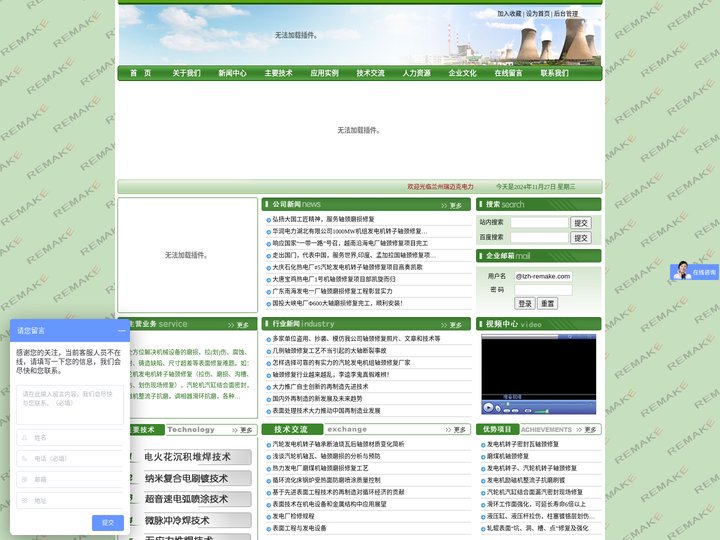Open 在线留言 navigation item
Viewport: 720px width, 540px height.
tap(508, 73)
